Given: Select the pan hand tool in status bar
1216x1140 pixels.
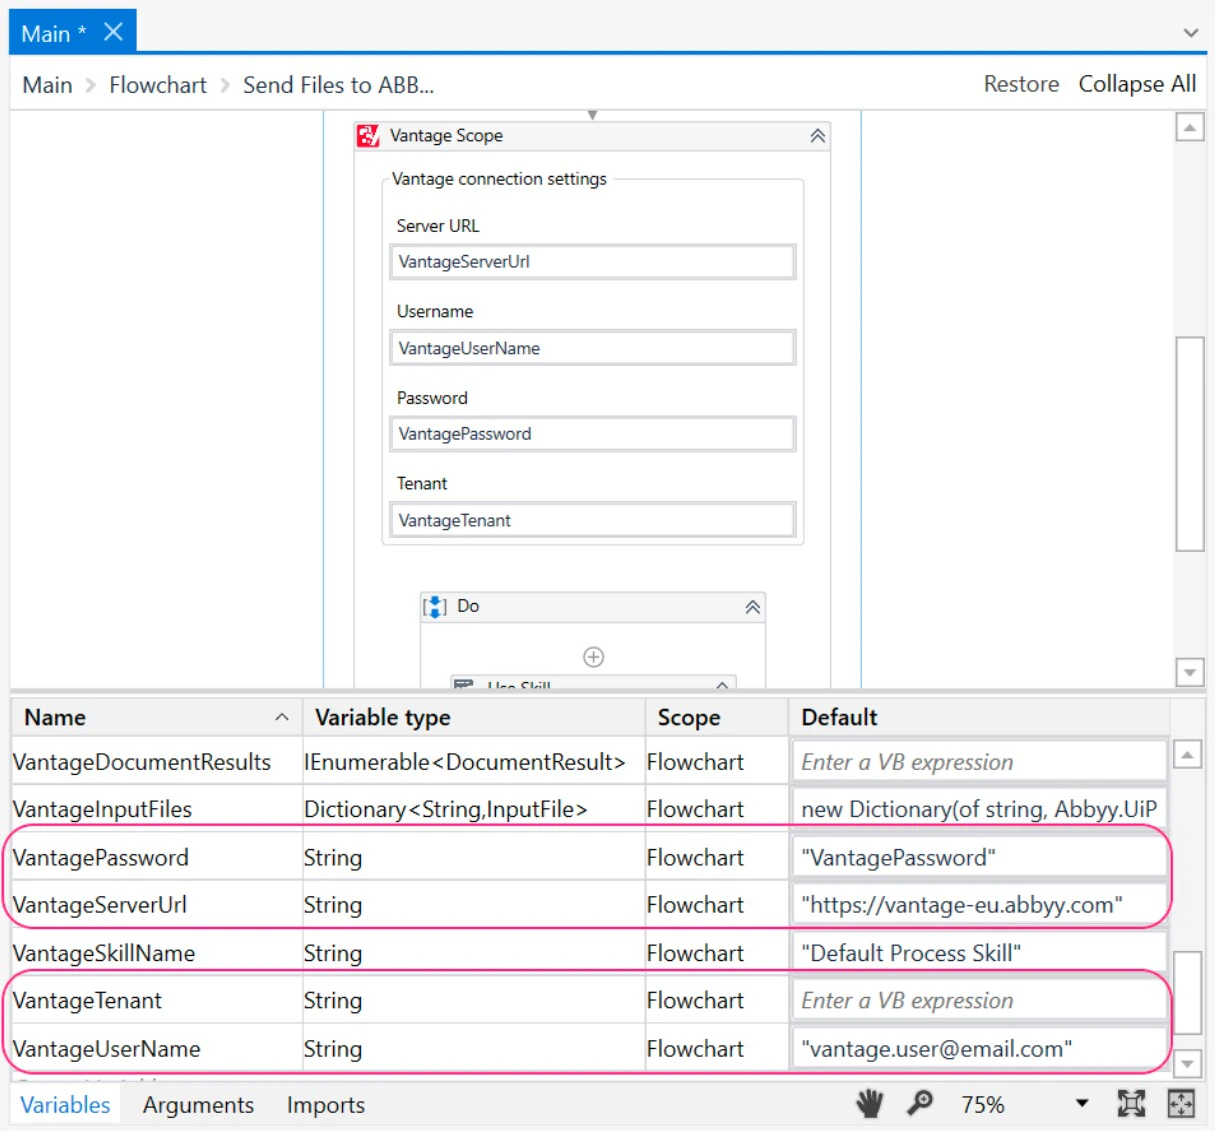Looking at the screenshot, I should click(869, 1104).
